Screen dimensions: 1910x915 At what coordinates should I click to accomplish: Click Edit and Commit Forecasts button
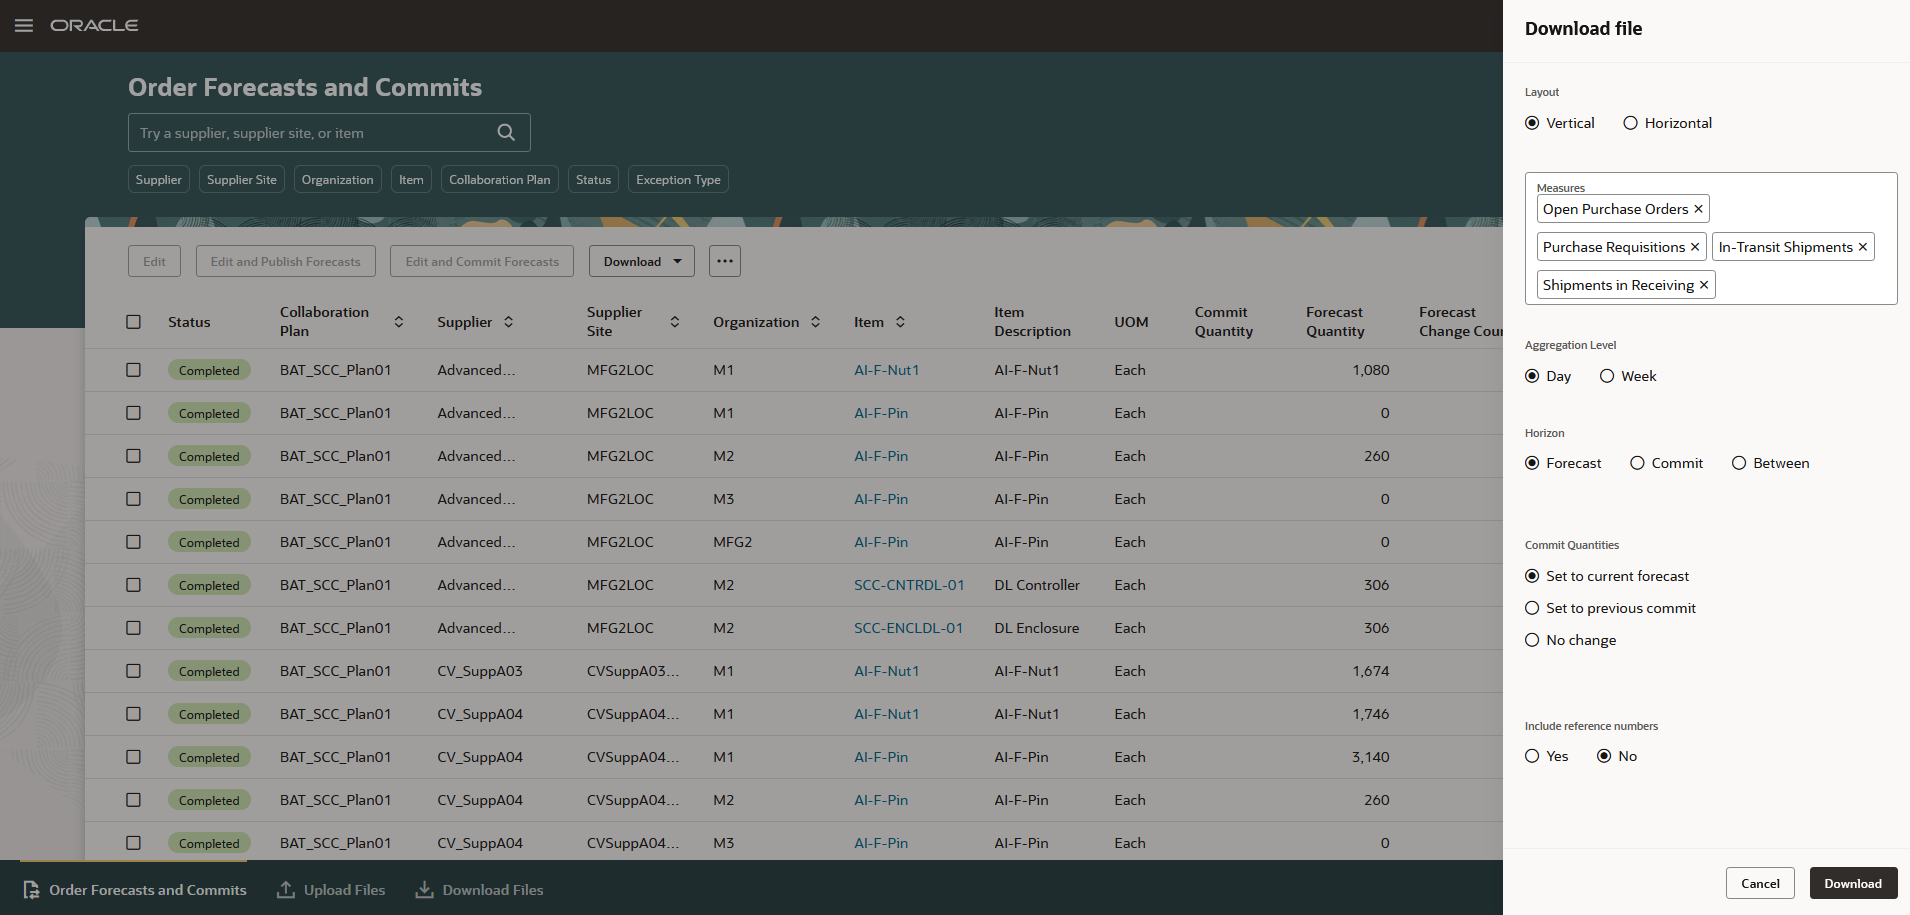click(x=482, y=261)
